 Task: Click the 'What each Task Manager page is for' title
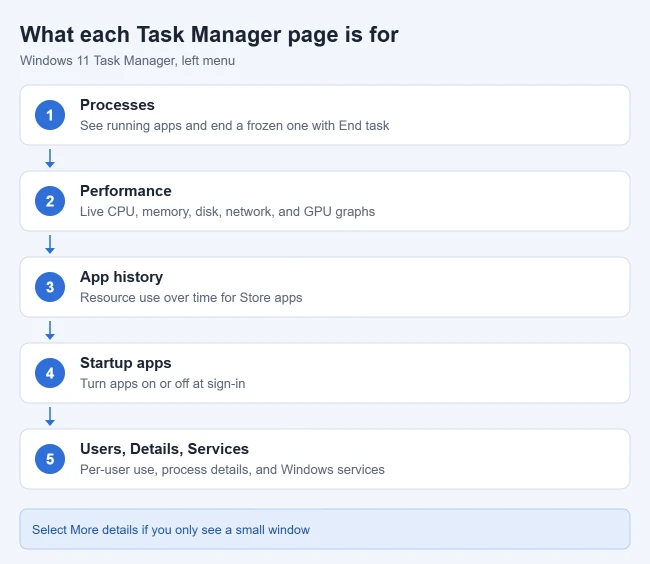(209, 34)
